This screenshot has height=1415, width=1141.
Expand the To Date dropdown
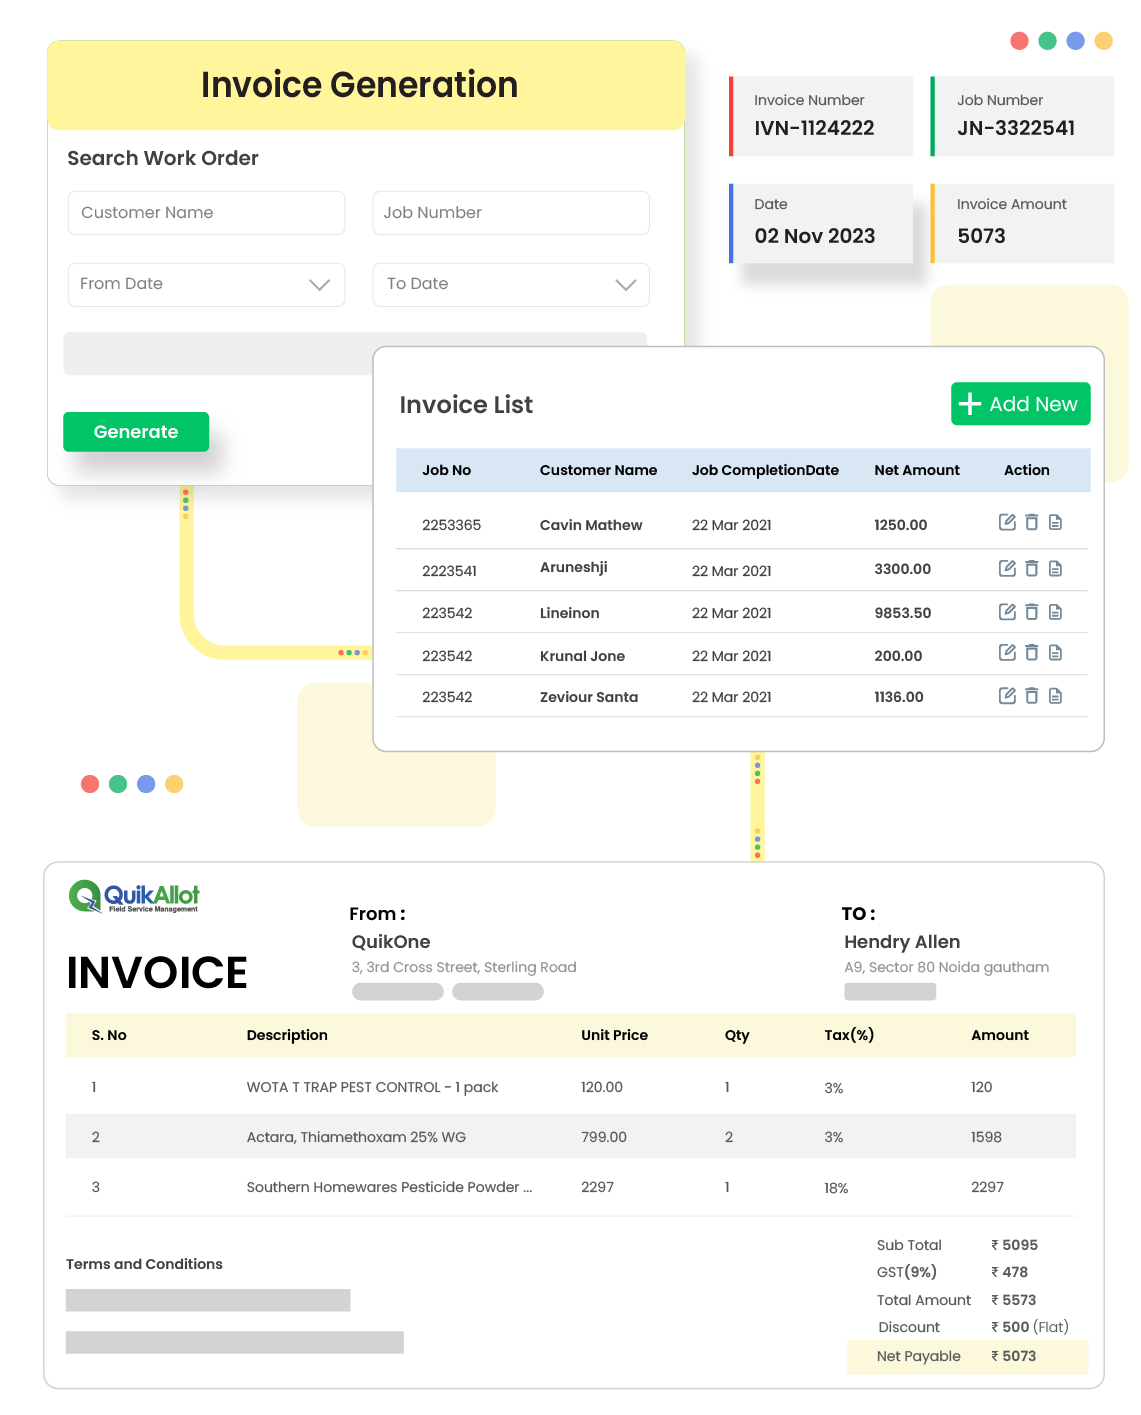[624, 284]
